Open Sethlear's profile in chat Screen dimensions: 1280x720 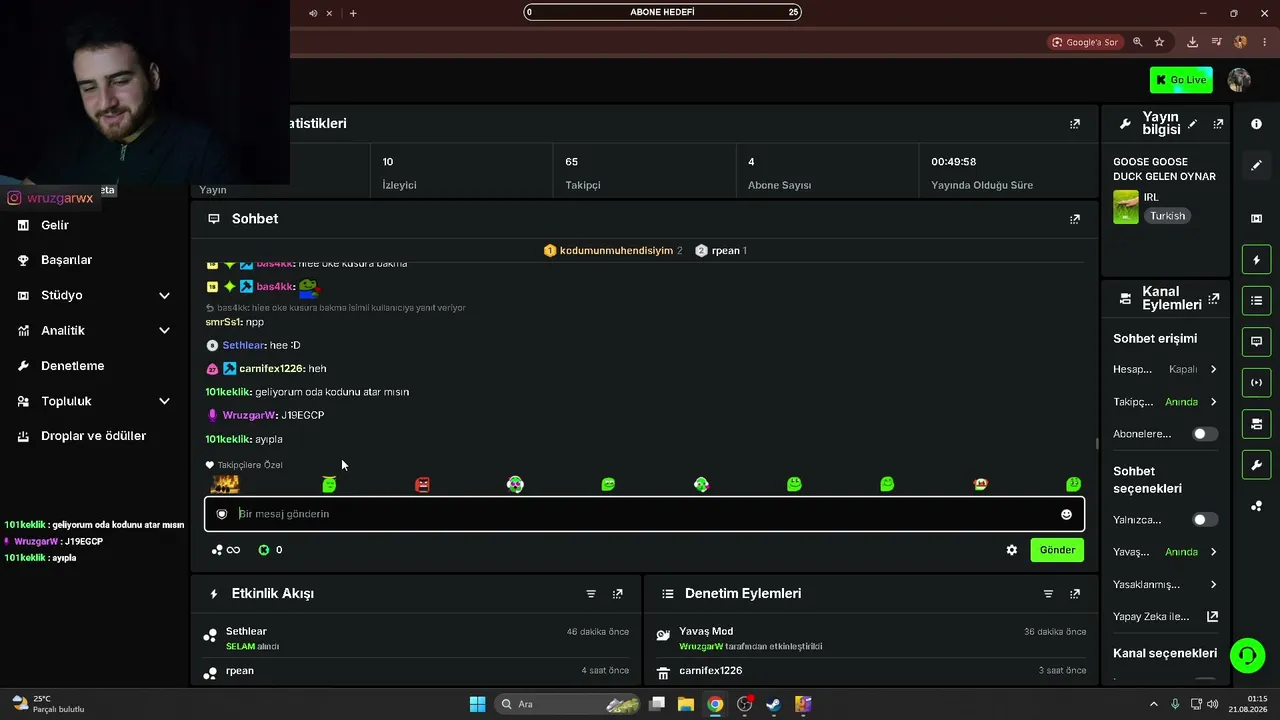pyautogui.click(x=244, y=345)
